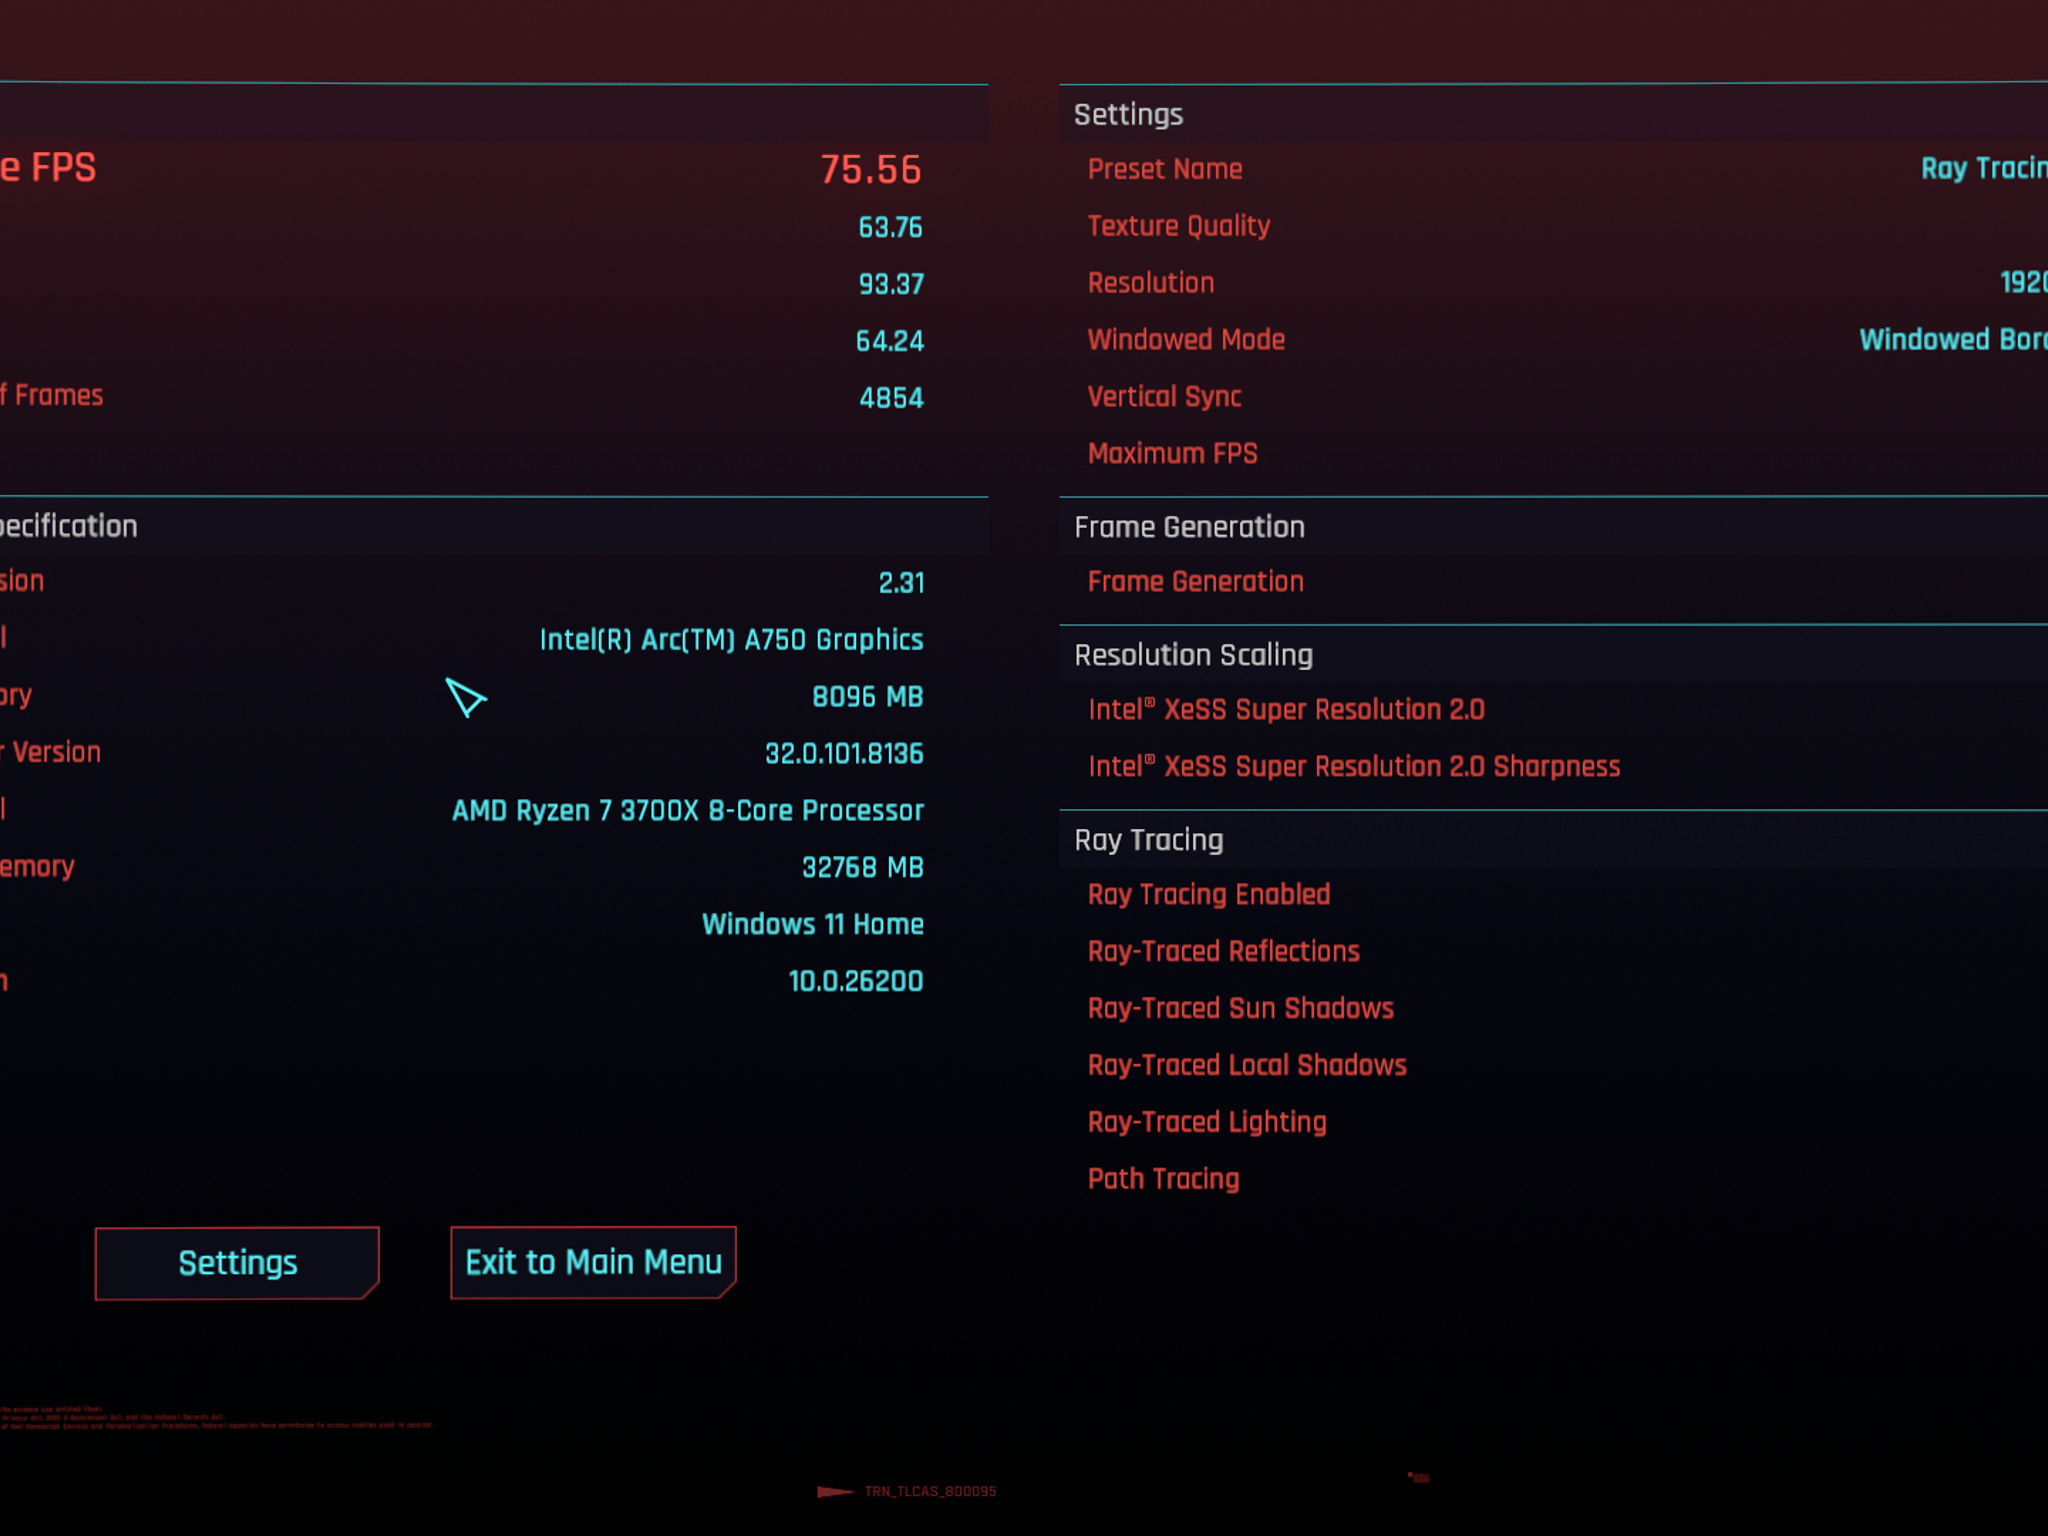The height and width of the screenshot is (1536, 2048).
Task: Click the 64.24 value
Action: [890, 342]
